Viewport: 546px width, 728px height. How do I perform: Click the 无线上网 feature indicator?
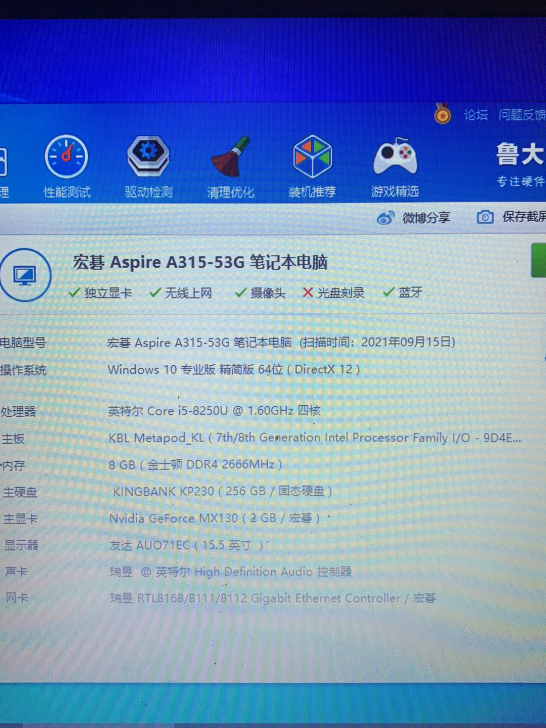point(181,292)
